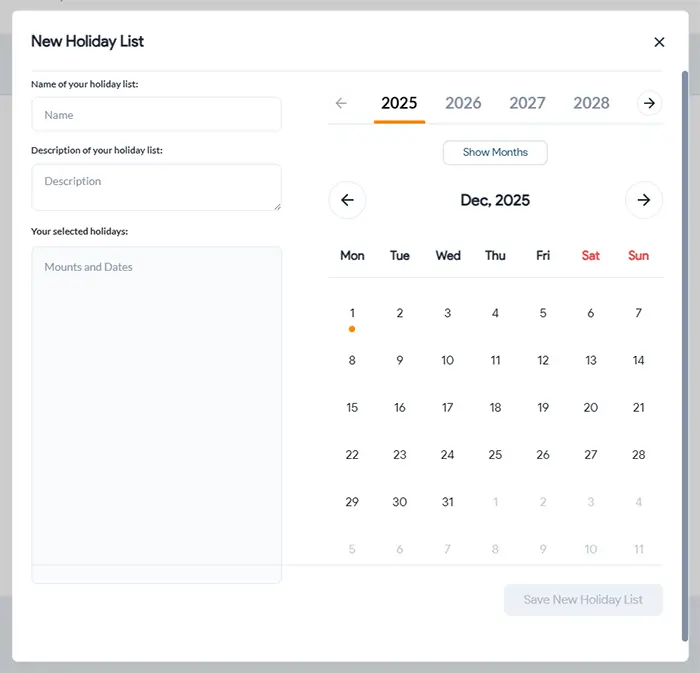Pick December 25 on the calendar

(495, 455)
